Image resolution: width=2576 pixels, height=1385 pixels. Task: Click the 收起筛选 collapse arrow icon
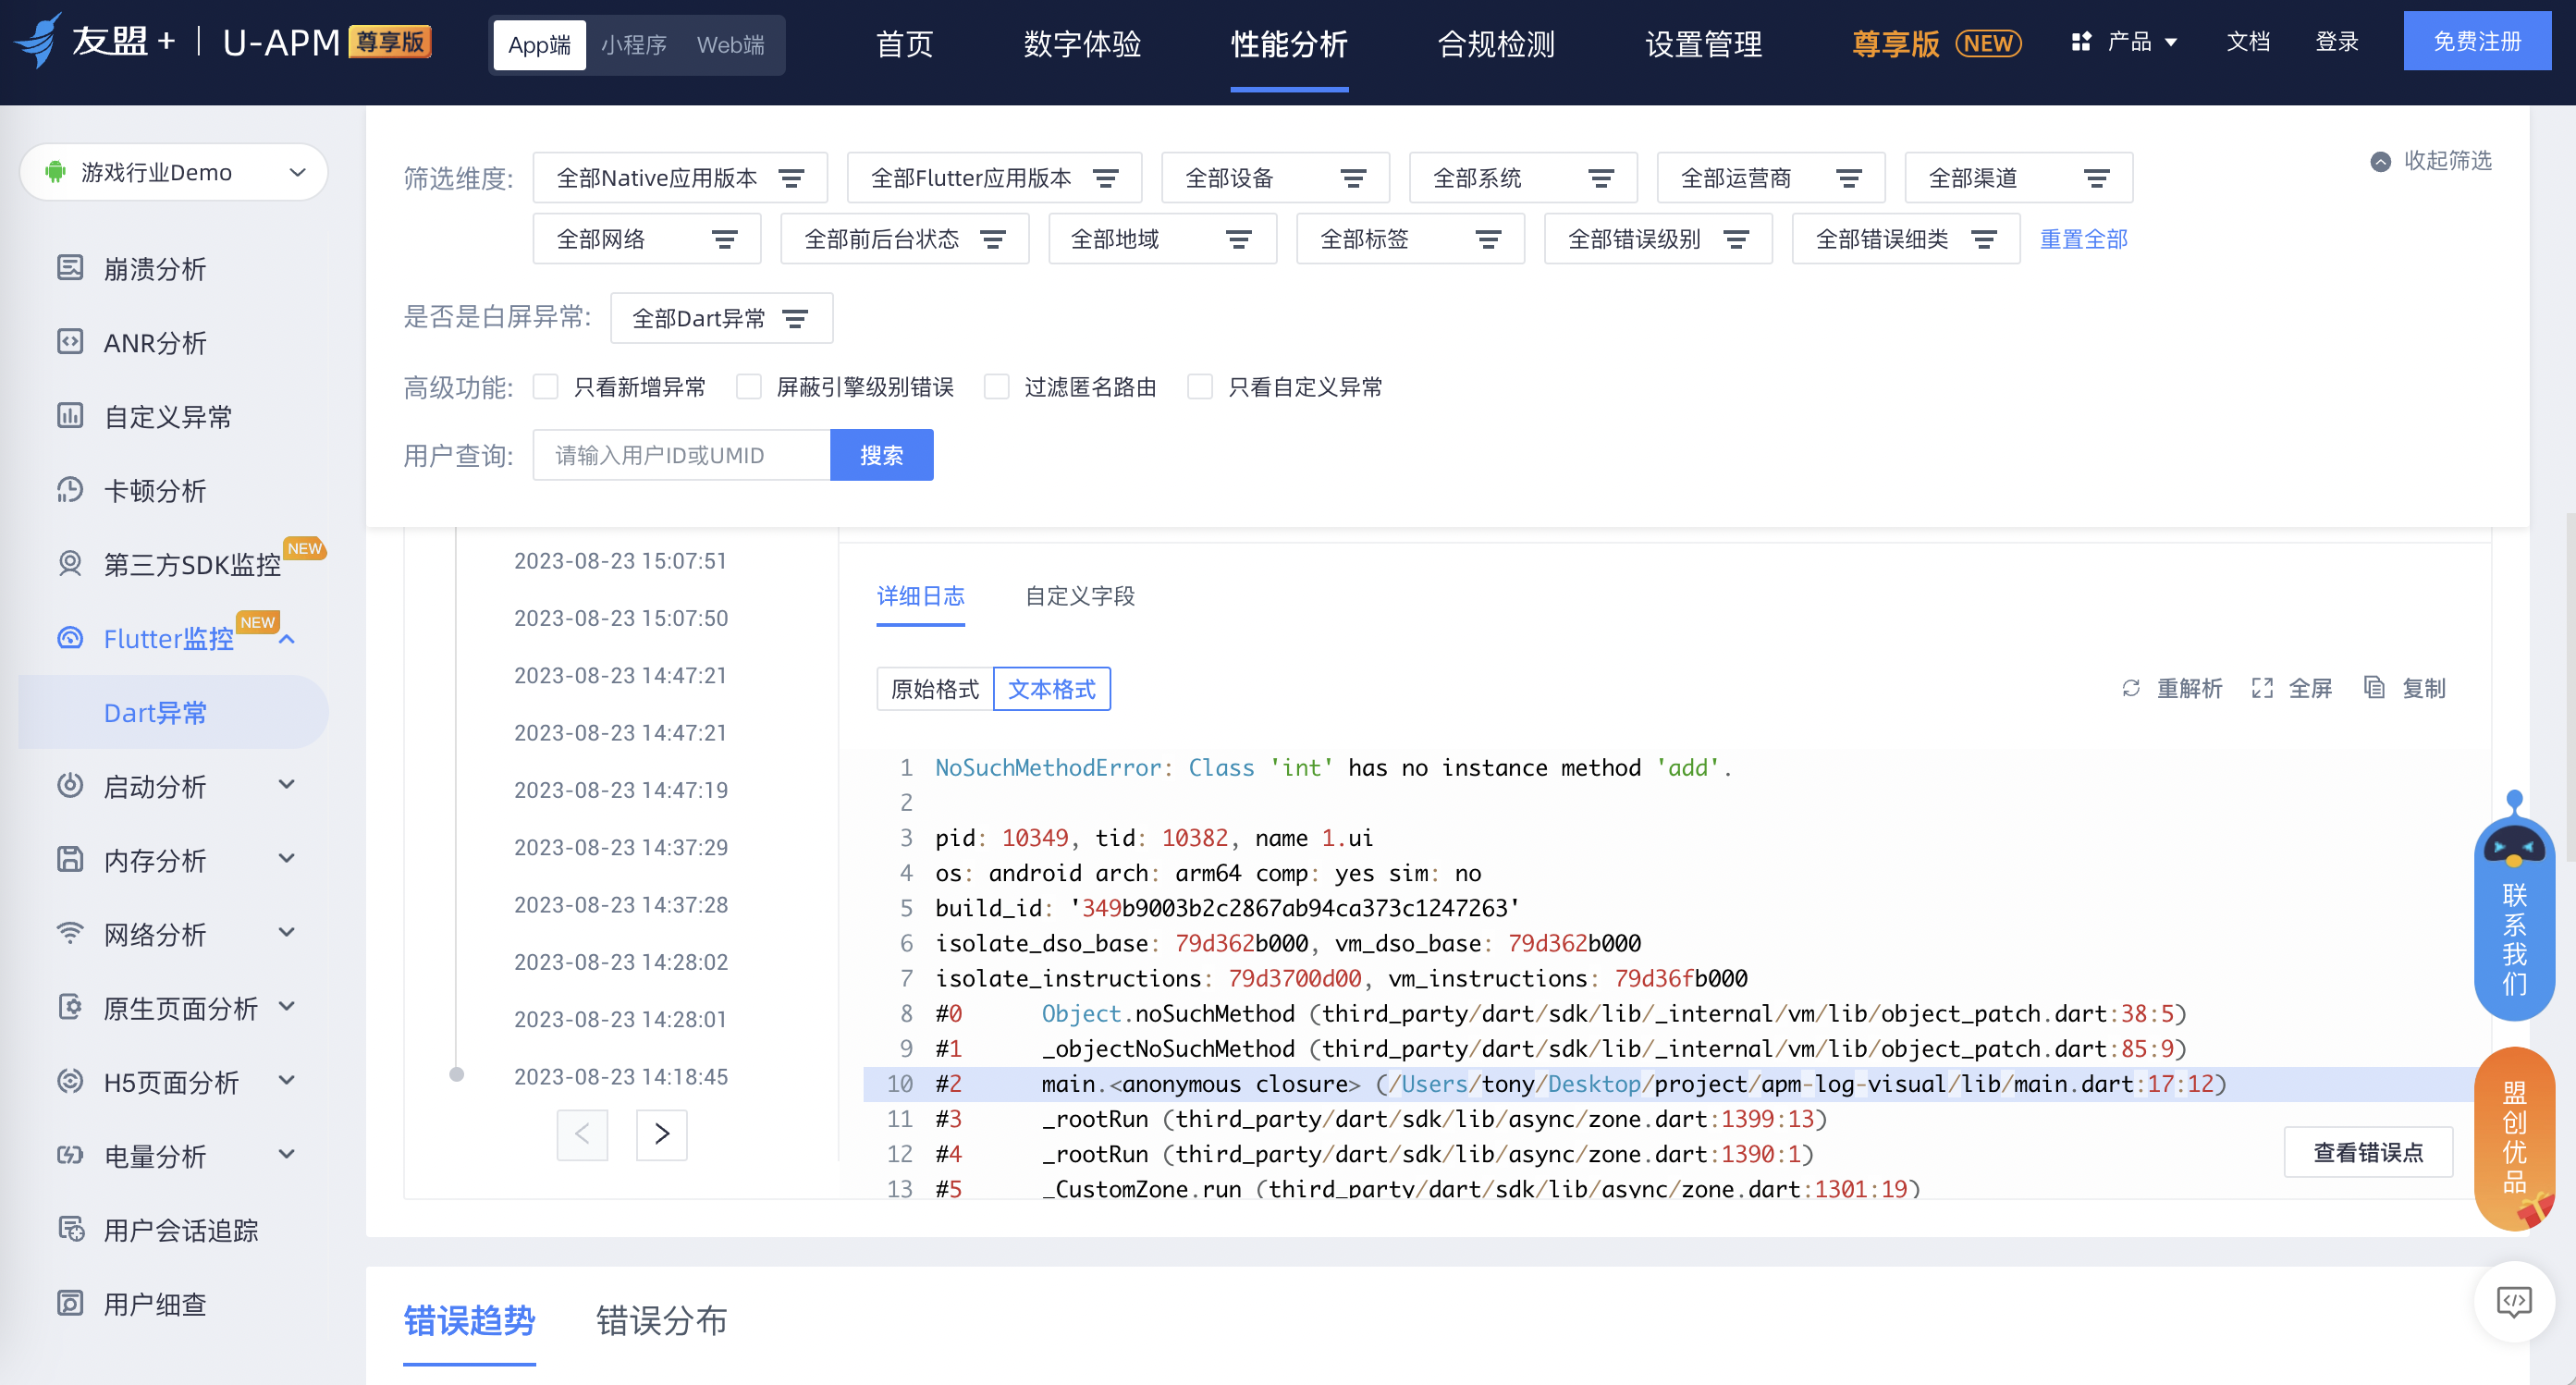[2381, 161]
